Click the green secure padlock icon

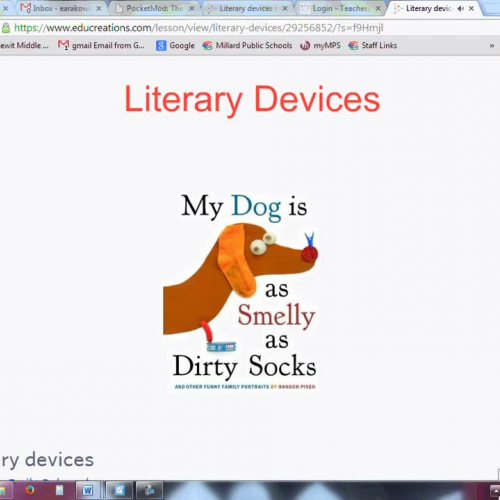click(x=6, y=28)
